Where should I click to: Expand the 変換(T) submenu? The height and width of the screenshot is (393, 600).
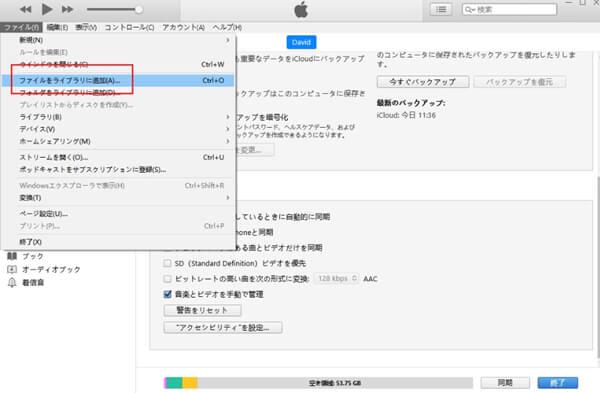(119, 198)
